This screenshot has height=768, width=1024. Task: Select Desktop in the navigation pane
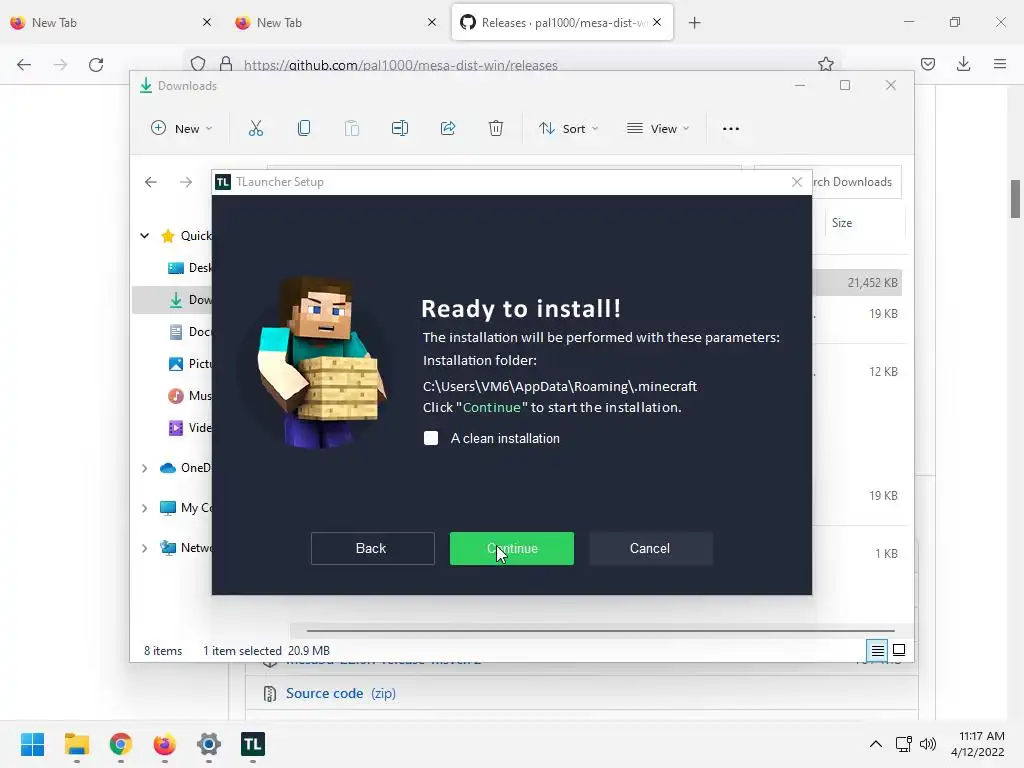(189, 268)
